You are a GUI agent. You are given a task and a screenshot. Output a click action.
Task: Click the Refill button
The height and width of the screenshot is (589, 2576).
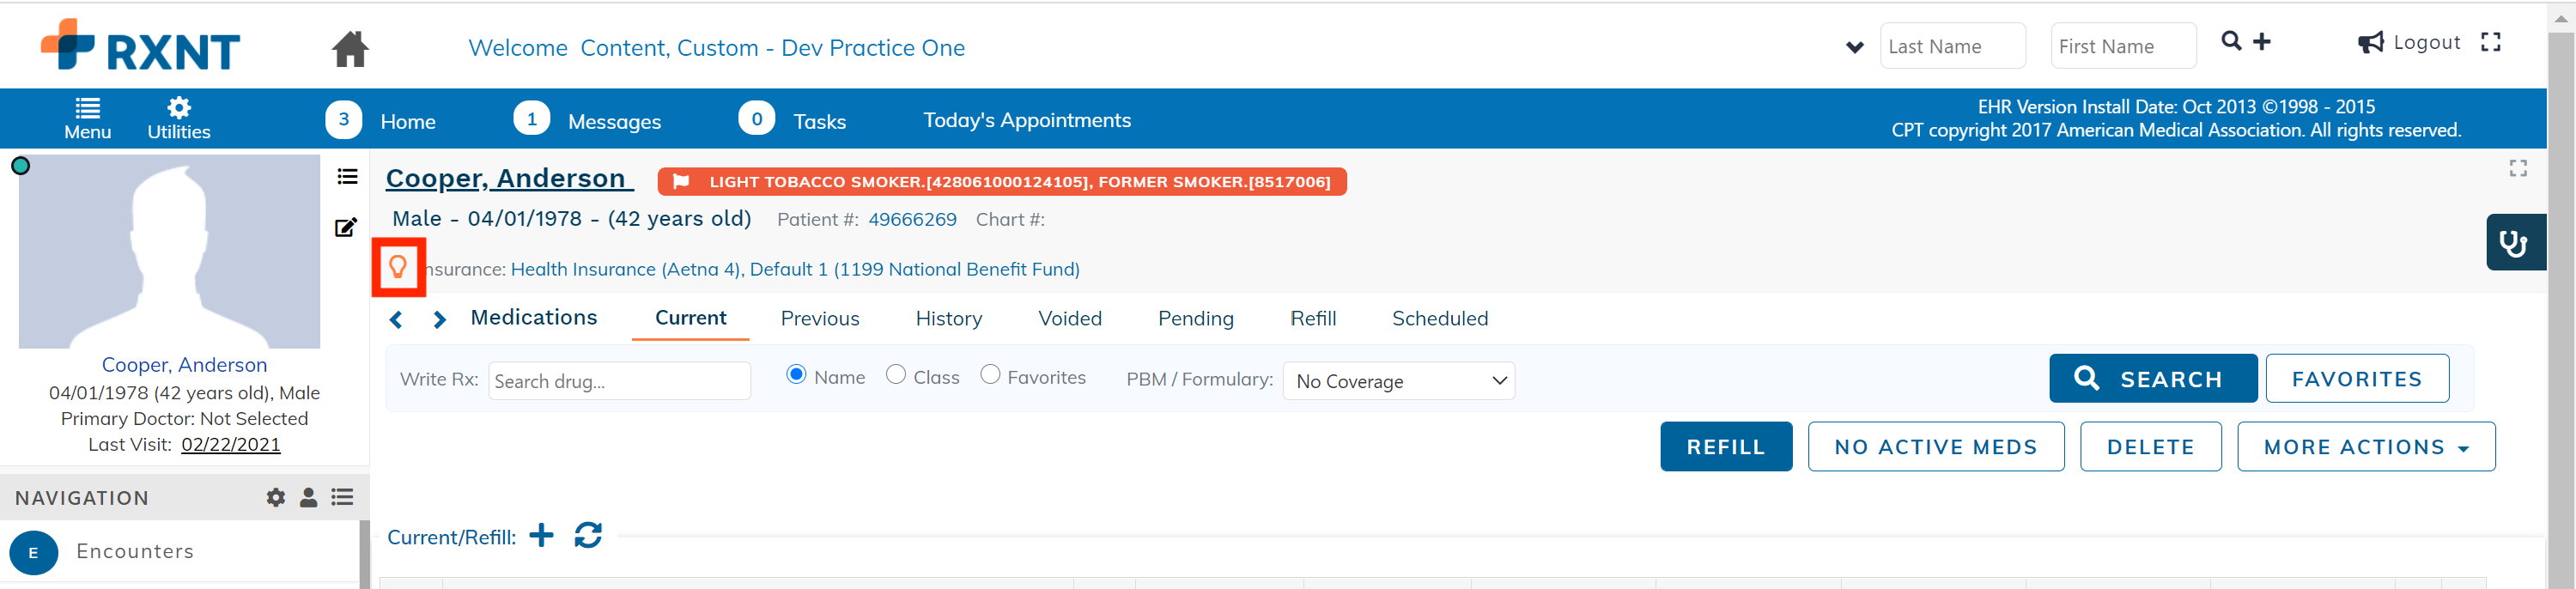[1726, 447]
